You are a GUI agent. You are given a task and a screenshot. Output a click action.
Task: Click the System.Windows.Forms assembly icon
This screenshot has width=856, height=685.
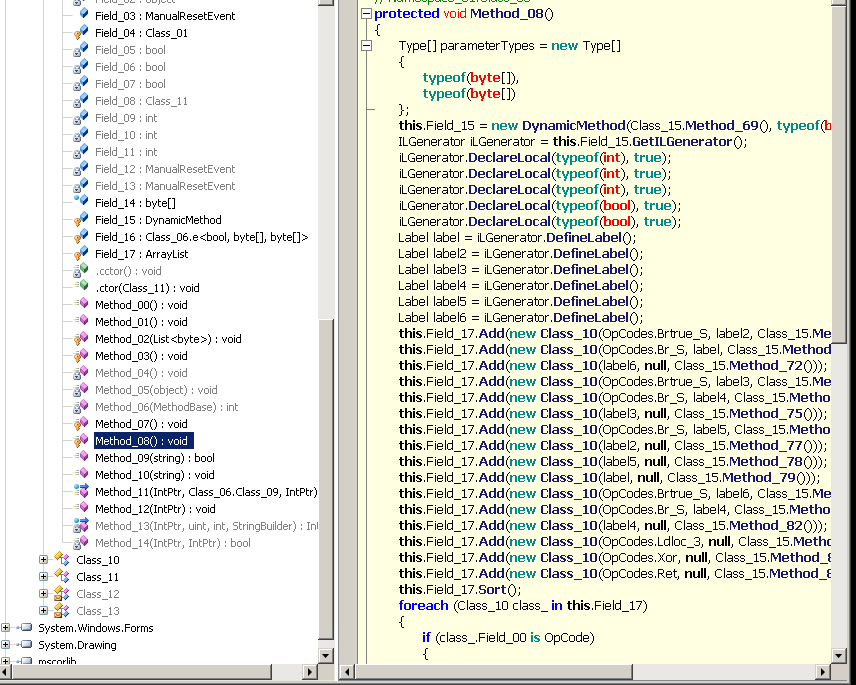[25, 628]
